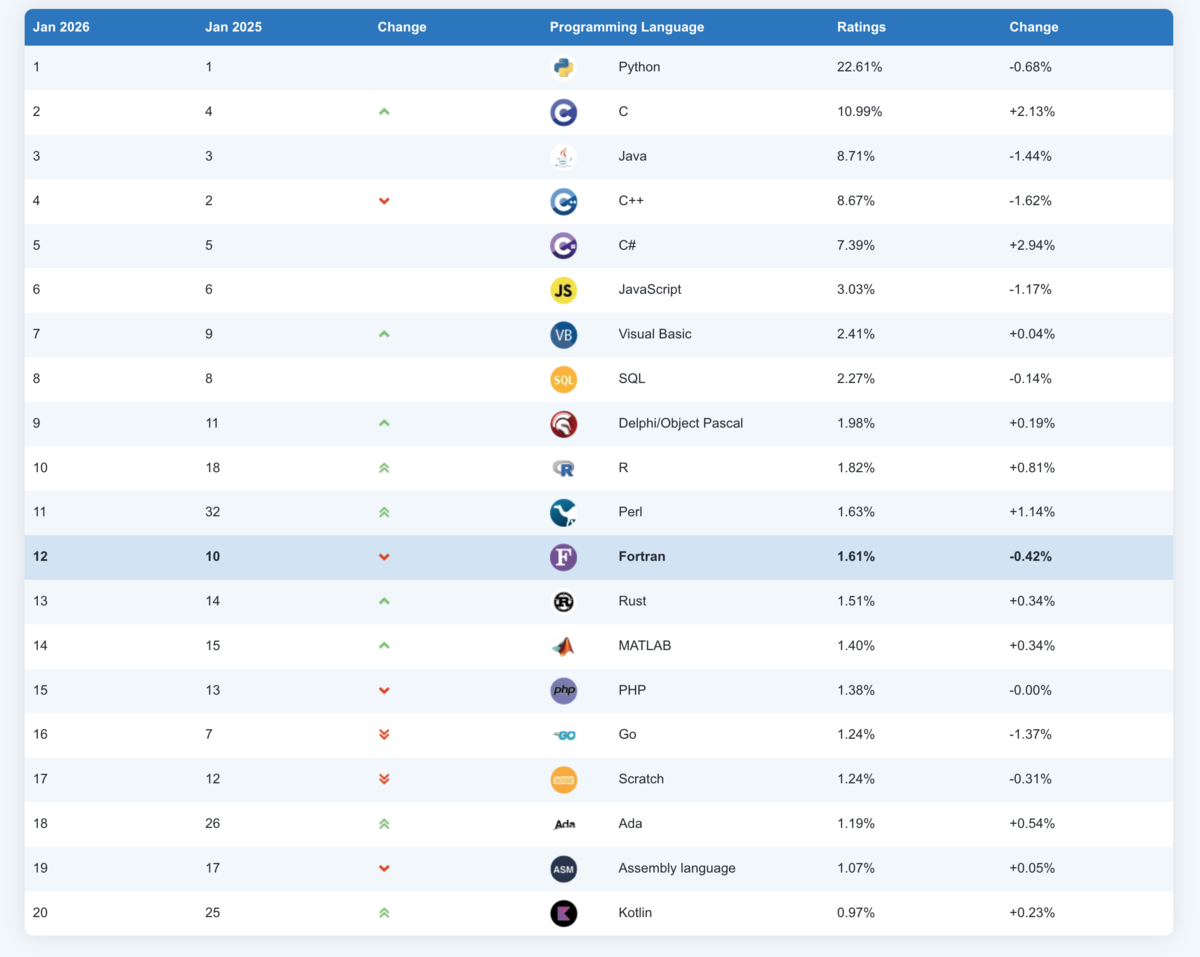Click the Perl logo icon

[563, 512]
